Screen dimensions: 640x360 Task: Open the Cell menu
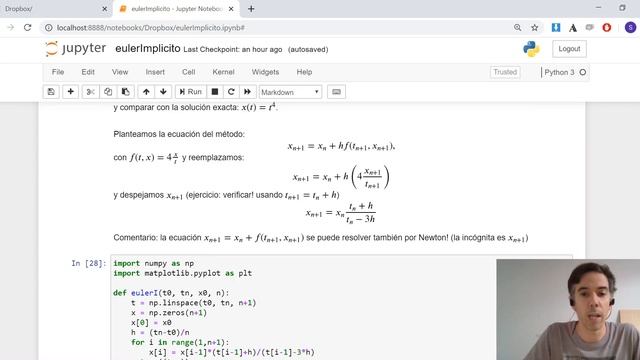(x=188, y=72)
